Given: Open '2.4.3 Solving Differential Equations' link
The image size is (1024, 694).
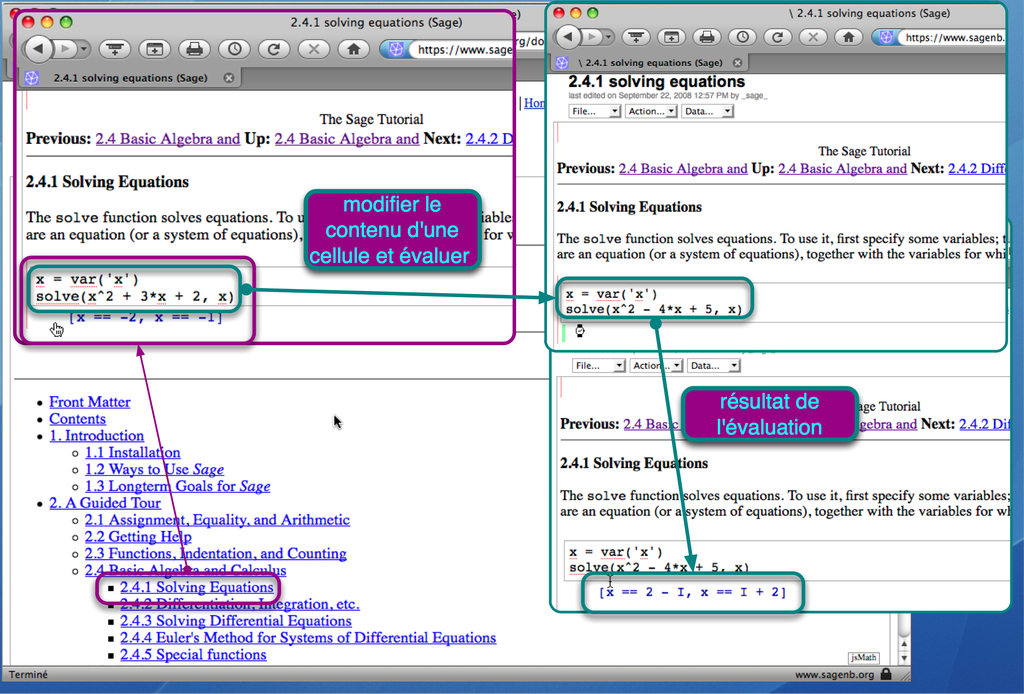Looking at the screenshot, I should click(x=236, y=621).
